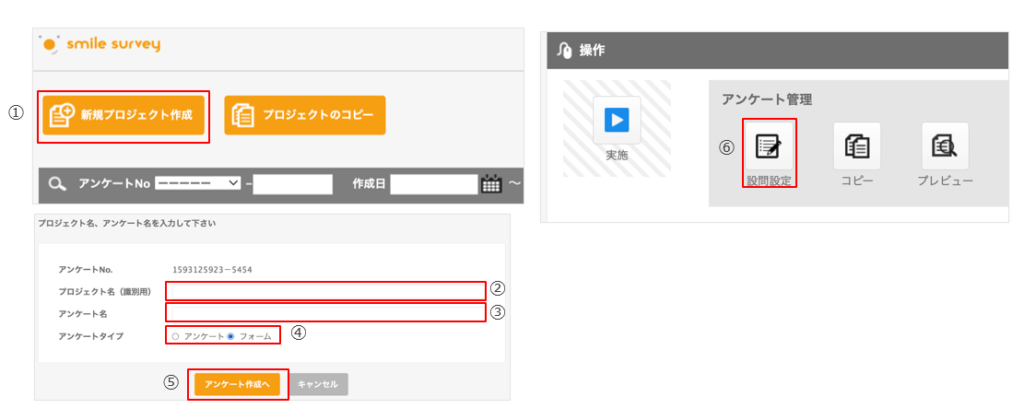Click the smile survey logo
The height and width of the screenshot is (420, 1024).
click(99, 44)
